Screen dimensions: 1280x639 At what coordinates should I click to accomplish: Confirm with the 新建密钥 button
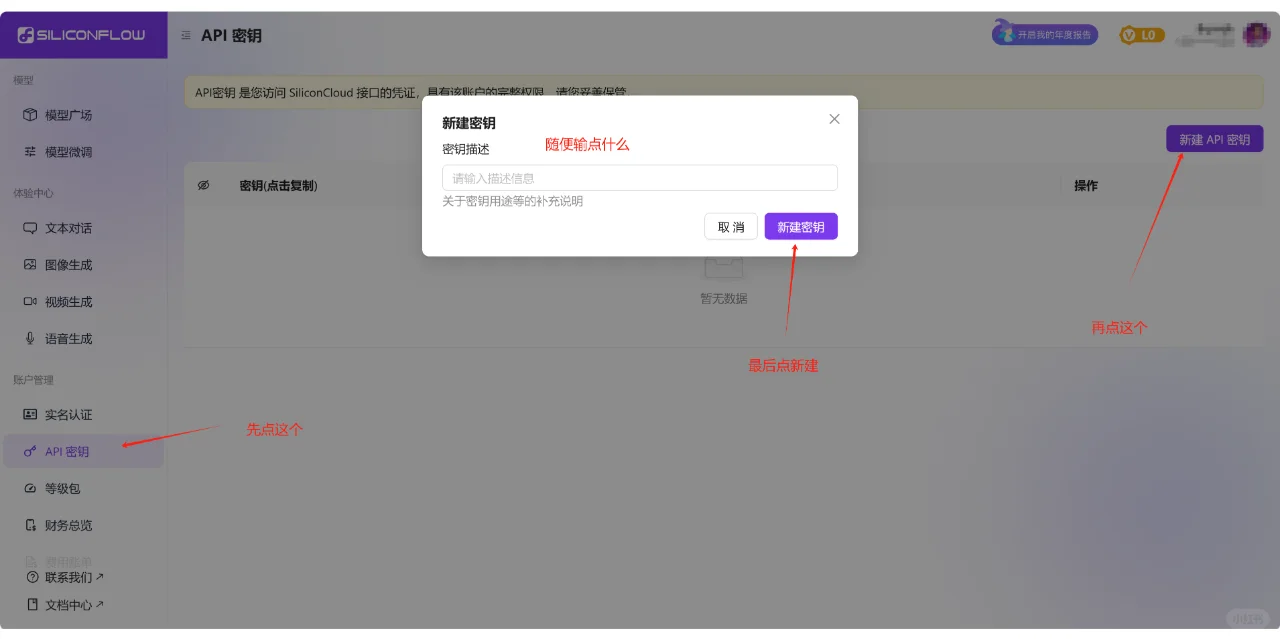(800, 226)
